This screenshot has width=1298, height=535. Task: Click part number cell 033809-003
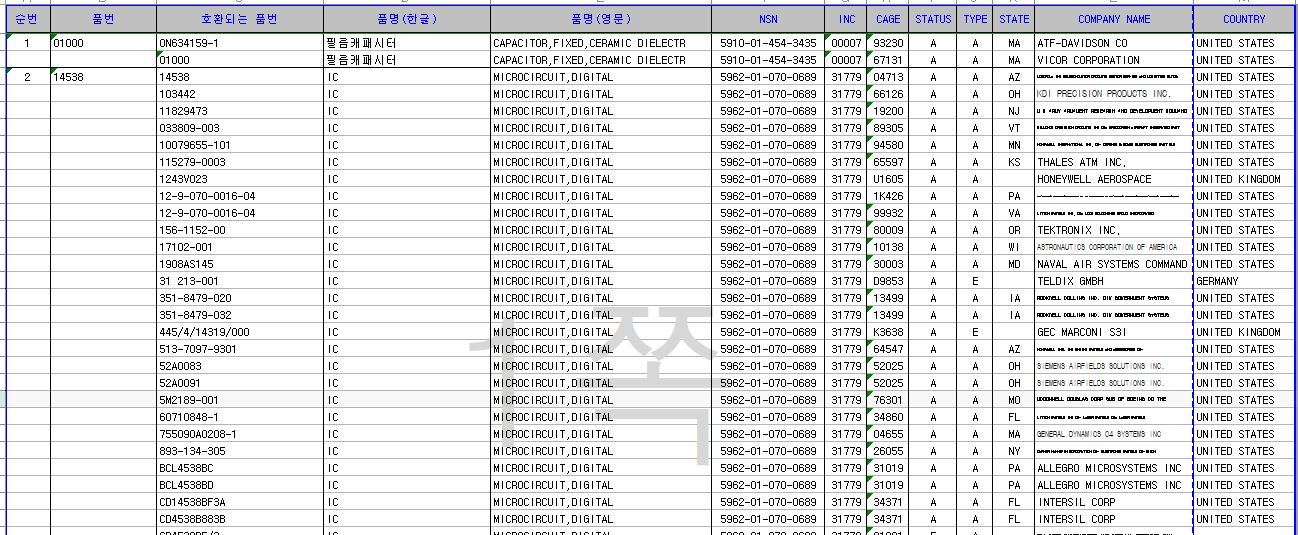[x=240, y=128]
